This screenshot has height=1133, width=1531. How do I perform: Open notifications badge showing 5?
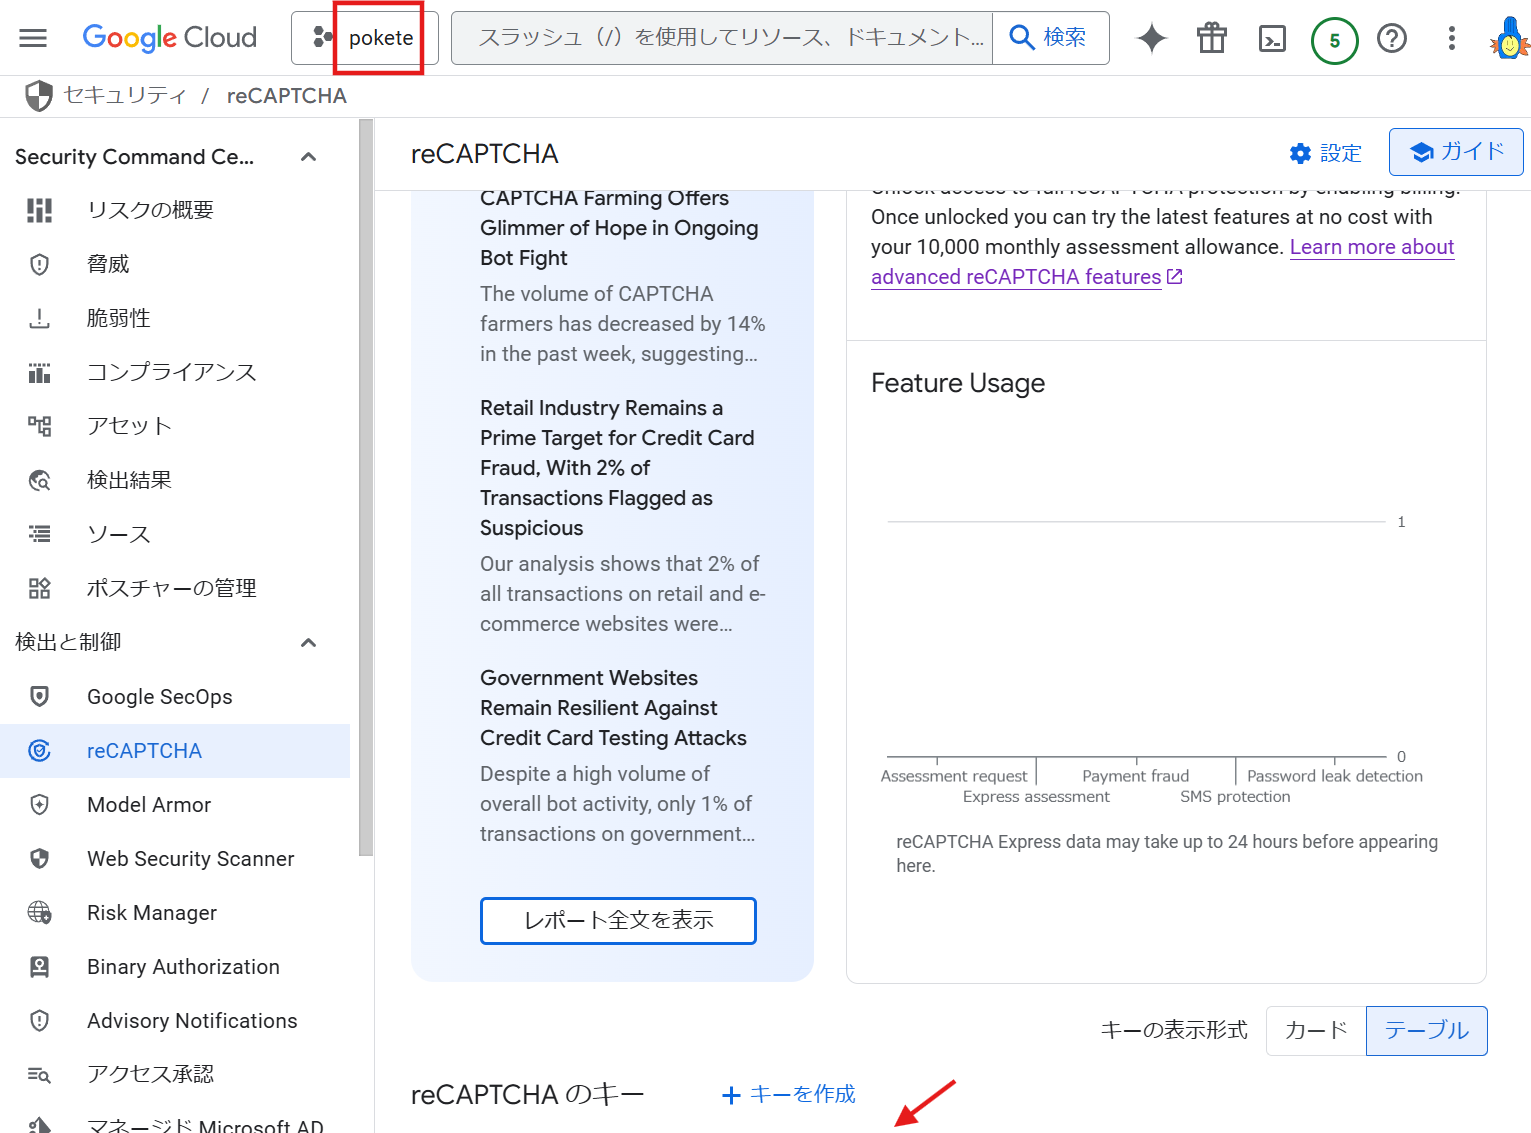[1334, 41]
